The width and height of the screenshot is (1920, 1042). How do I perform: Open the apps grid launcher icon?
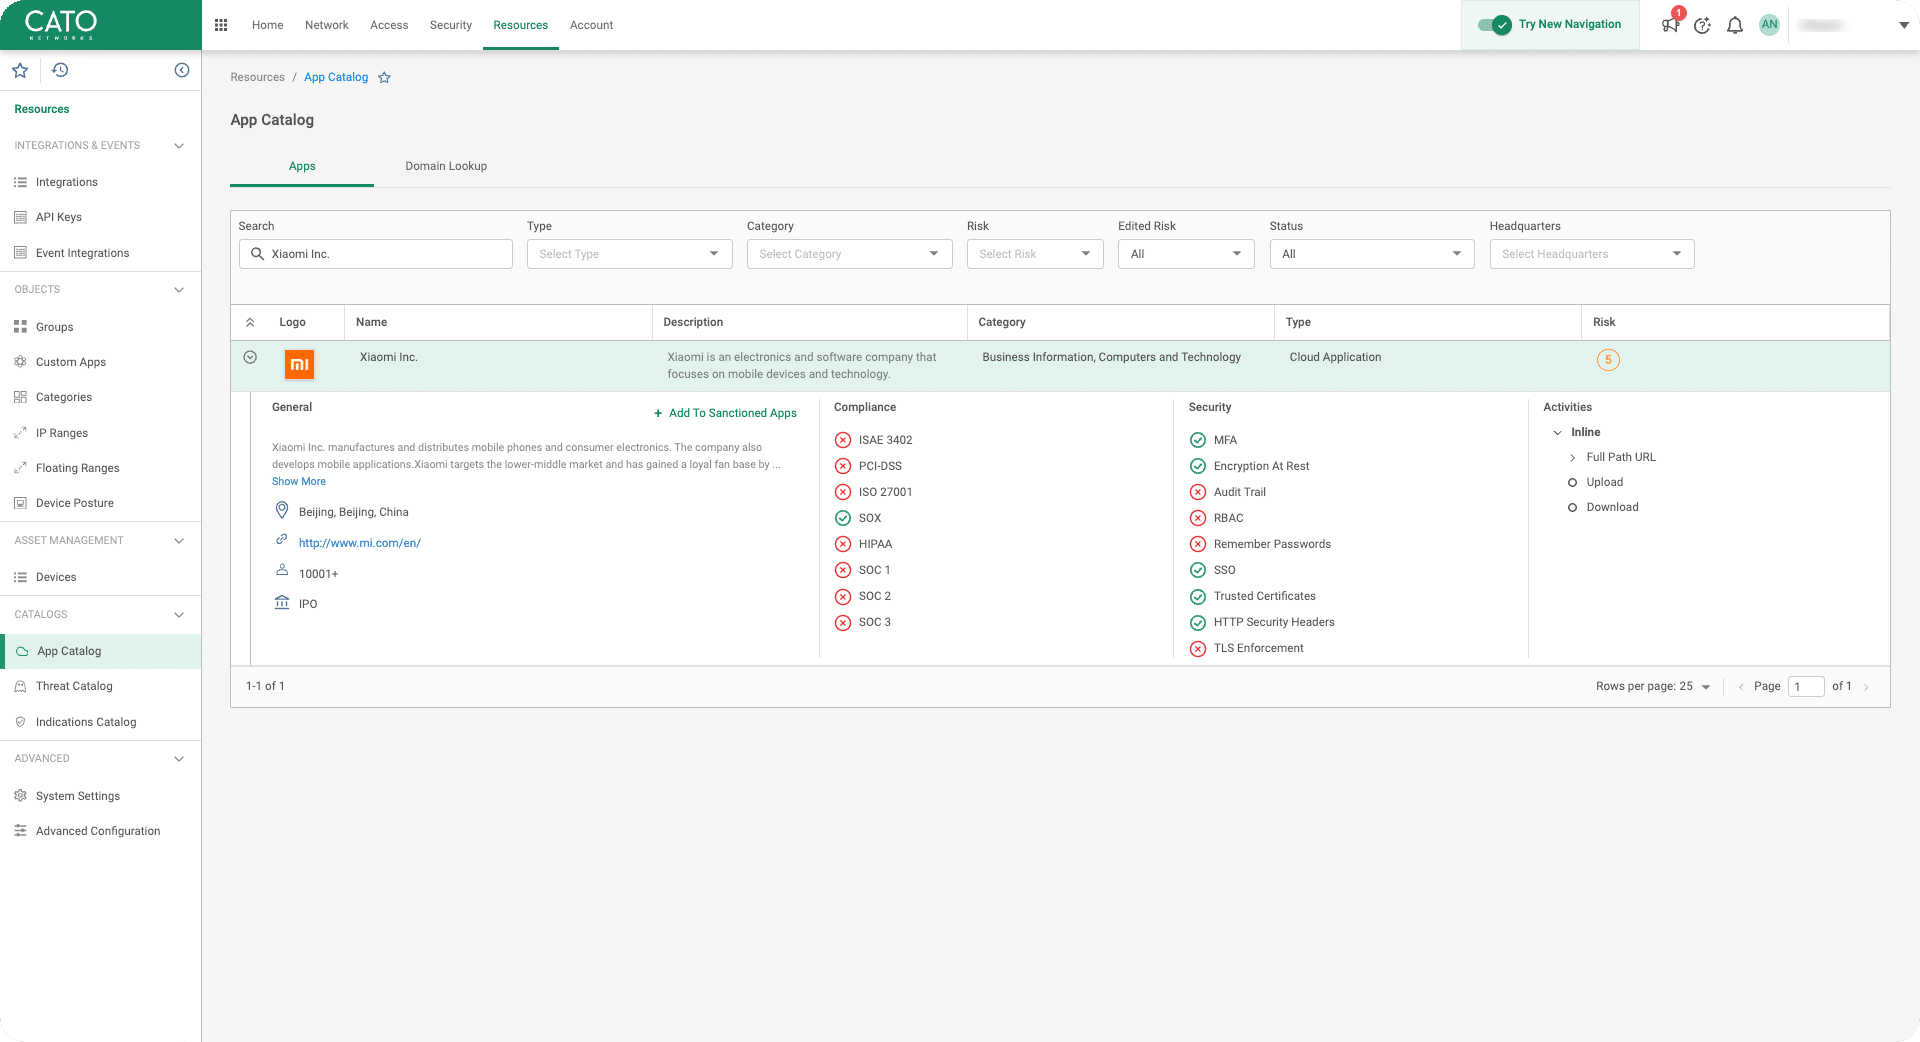coord(221,25)
